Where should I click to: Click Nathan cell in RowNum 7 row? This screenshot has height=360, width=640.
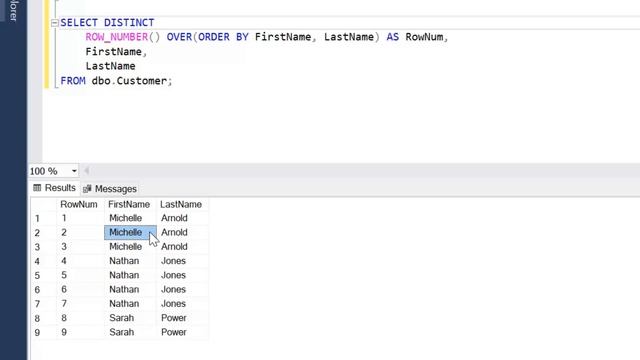pos(130,304)
